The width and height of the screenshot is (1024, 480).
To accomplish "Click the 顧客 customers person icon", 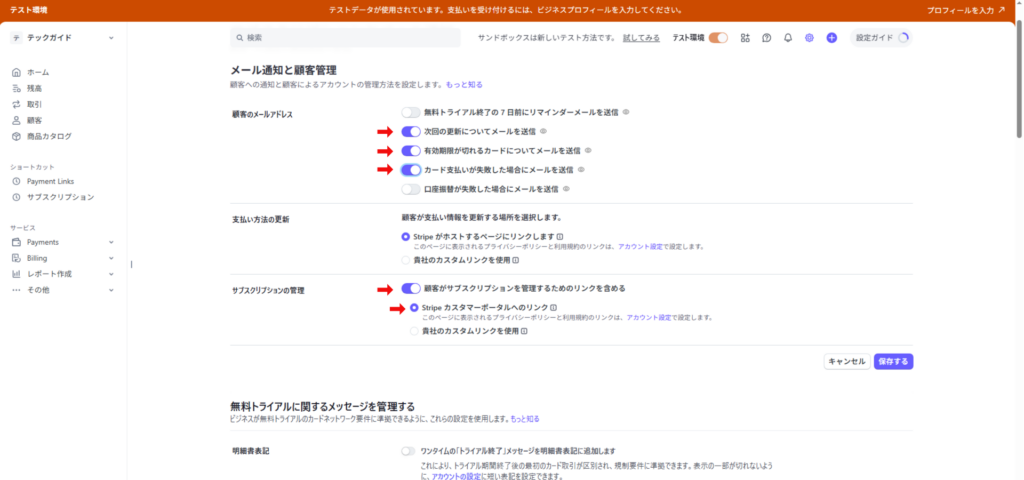I will coord(16,120).
